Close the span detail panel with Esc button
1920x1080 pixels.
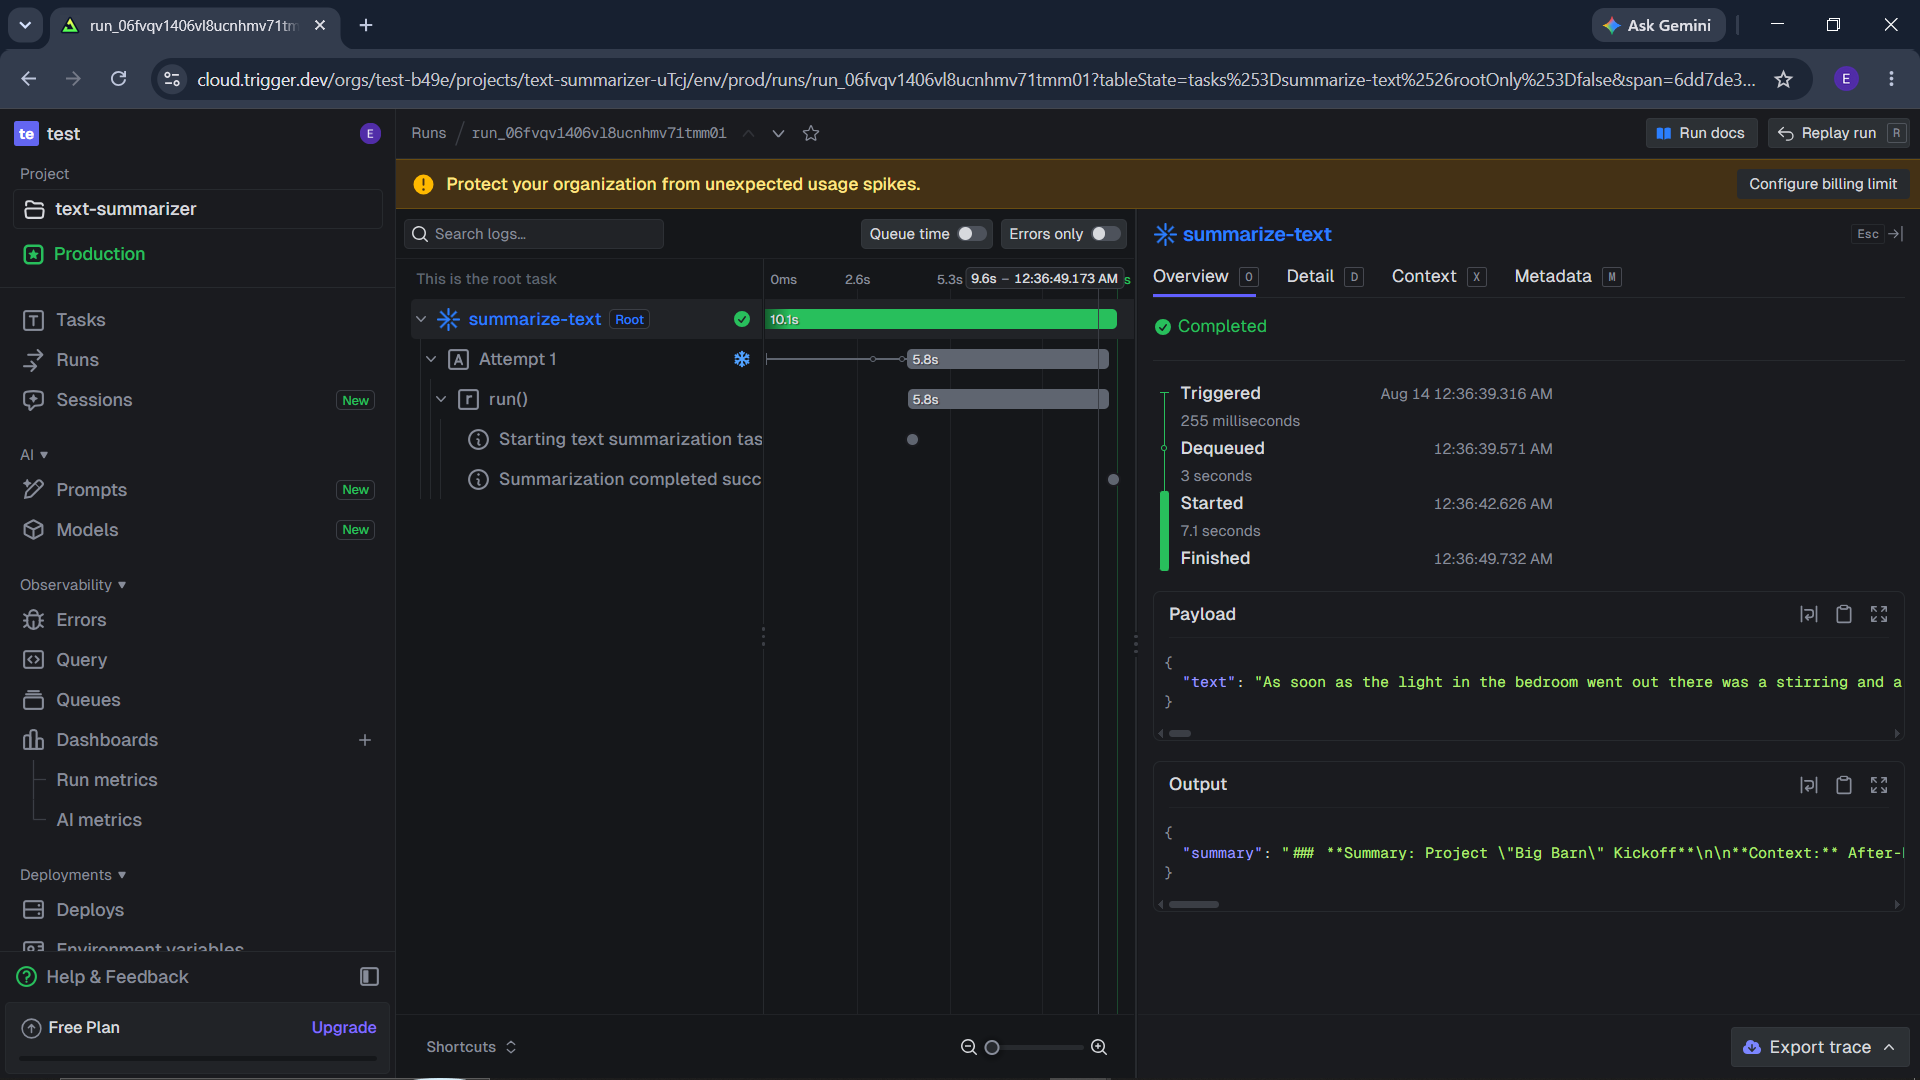pyautogui.click(x=1878, y=234)
